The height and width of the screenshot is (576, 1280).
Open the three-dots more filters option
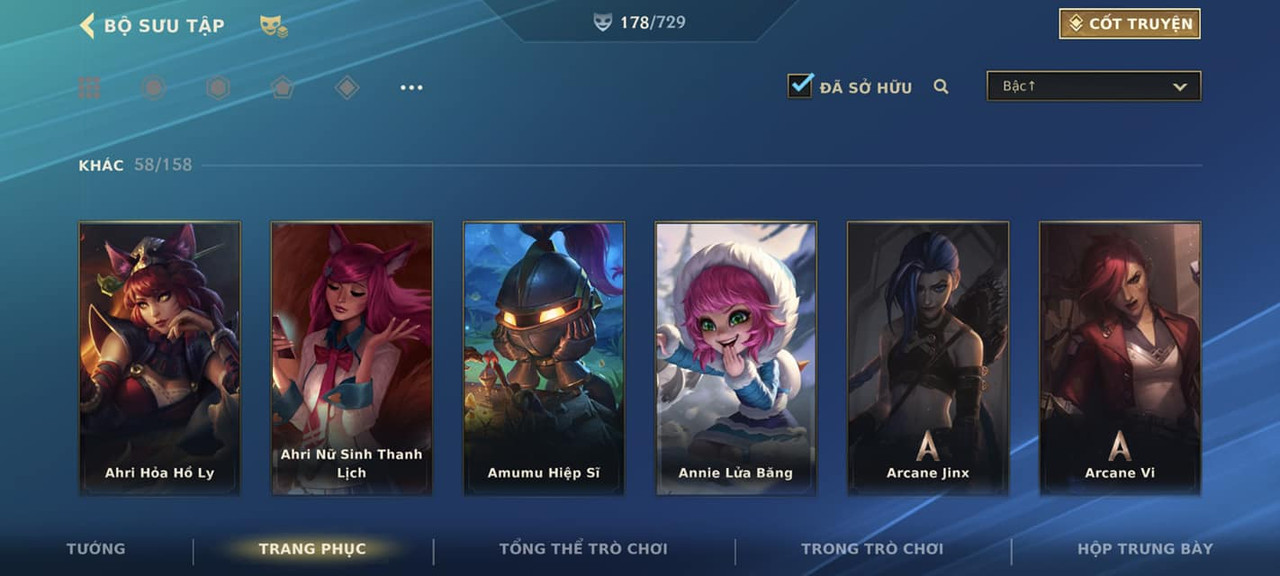tap(411, 88)
